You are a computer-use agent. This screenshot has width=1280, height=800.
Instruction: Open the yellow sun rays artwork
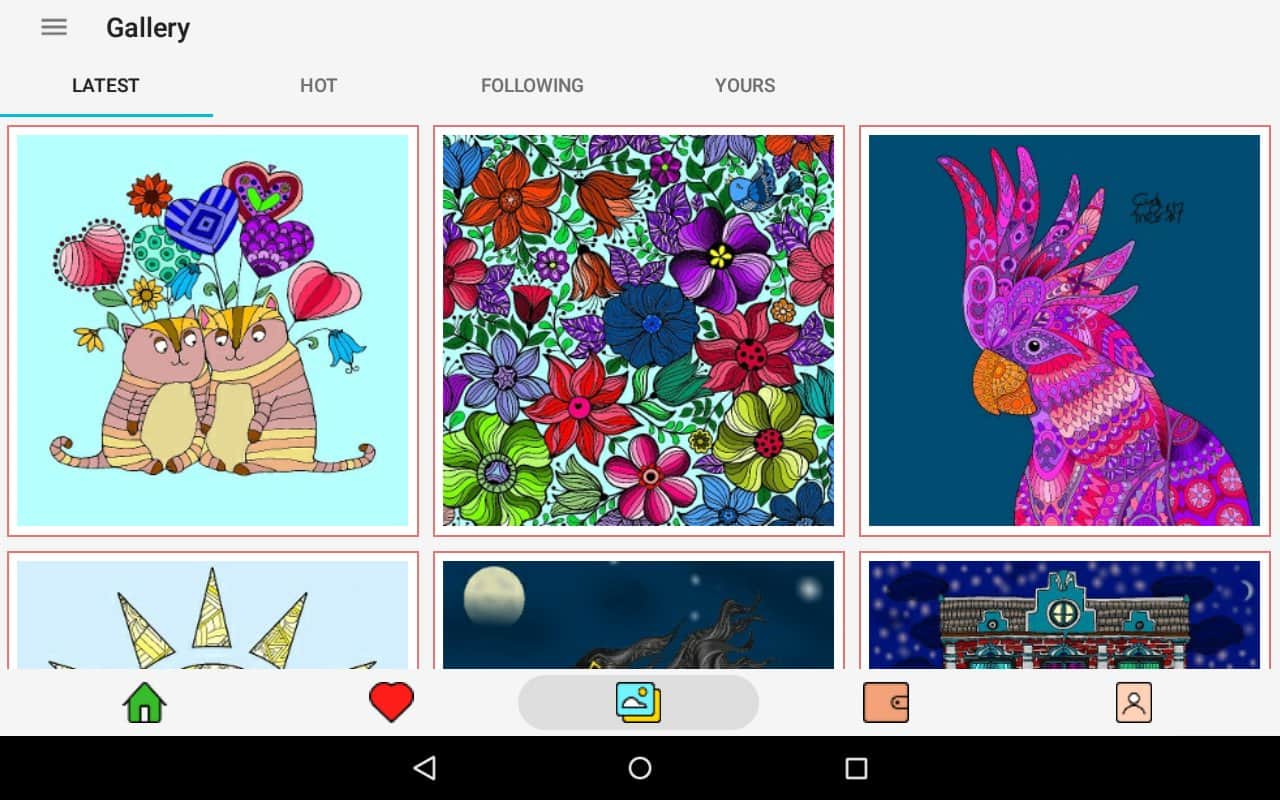pyautogui.click(x=213, y=610)
